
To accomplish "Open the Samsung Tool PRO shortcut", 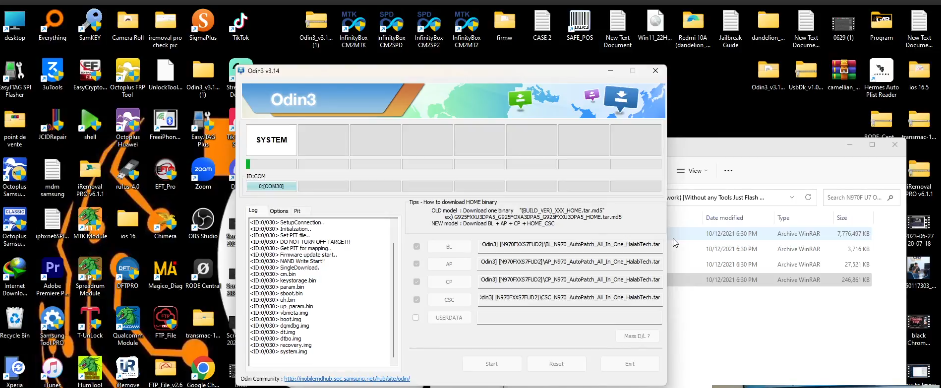I will pos(52,327).
